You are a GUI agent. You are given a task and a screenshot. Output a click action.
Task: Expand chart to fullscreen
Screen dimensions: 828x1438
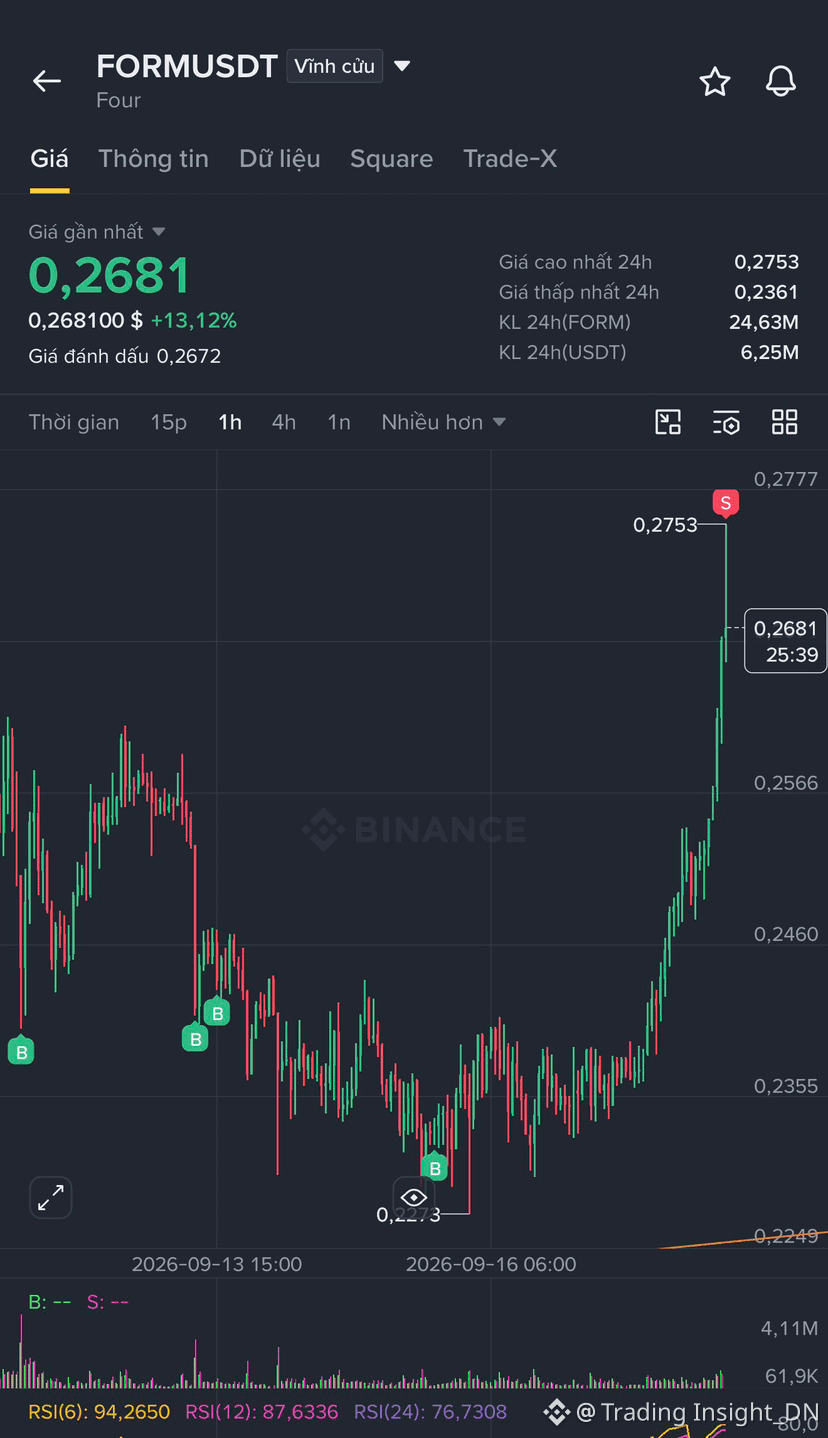pos(51,1197)
